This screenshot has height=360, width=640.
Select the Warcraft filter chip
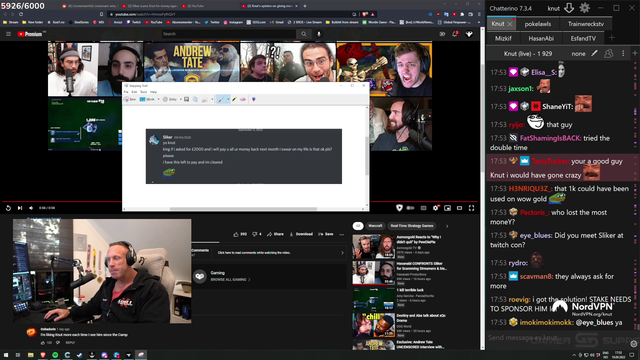375,226
